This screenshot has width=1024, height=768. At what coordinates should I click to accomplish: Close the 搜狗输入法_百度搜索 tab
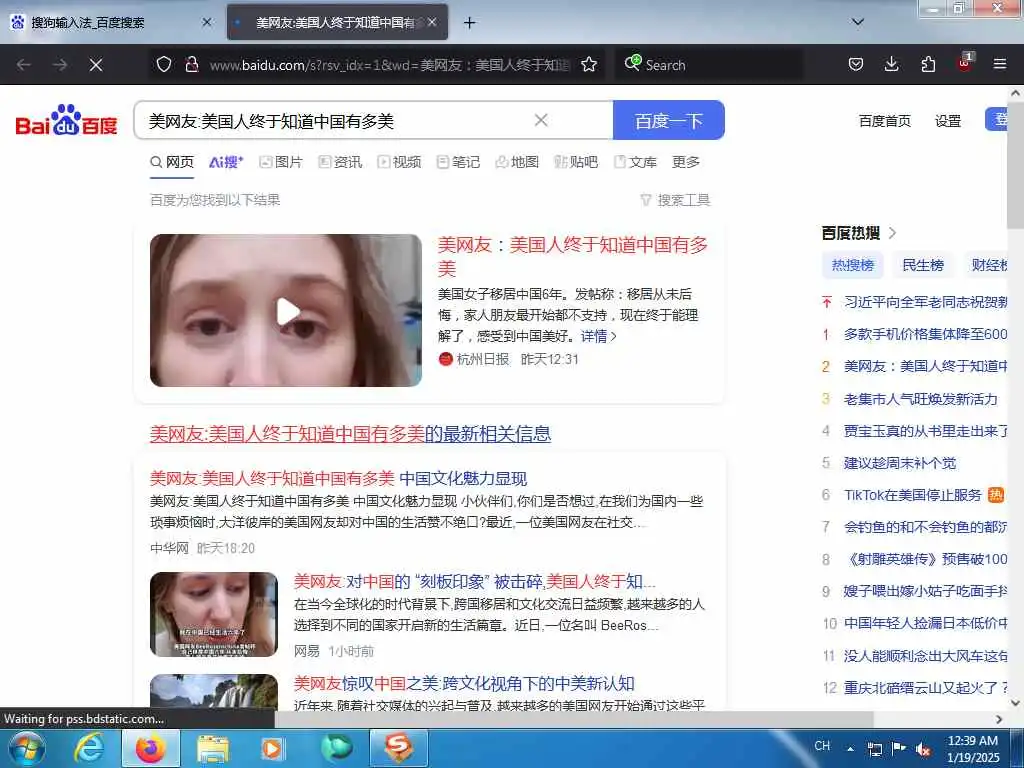tap(207, 22)
